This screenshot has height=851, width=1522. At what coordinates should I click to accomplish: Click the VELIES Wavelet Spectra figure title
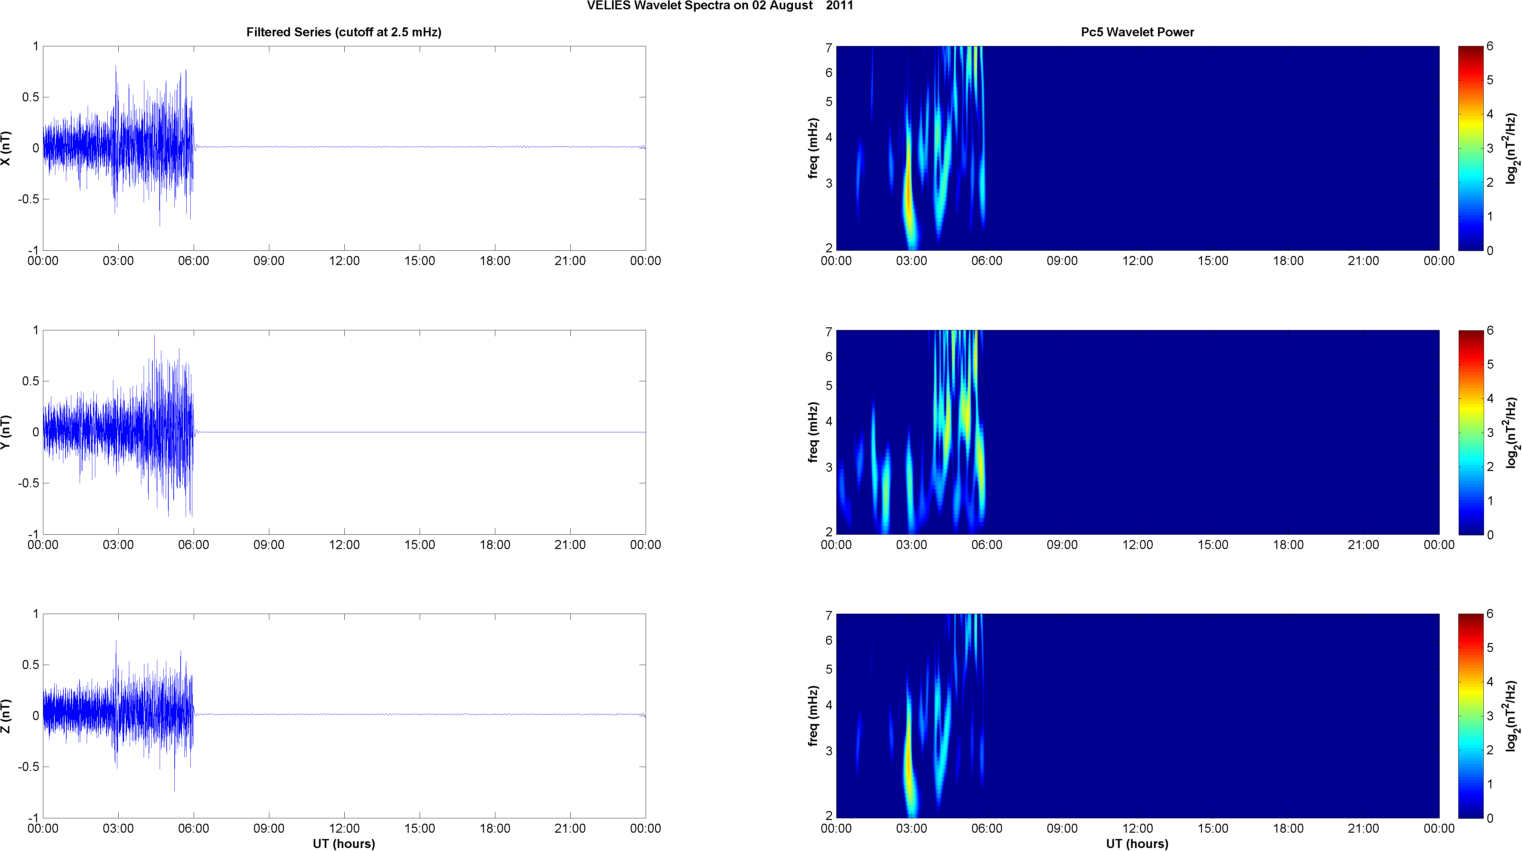[720, 6]
